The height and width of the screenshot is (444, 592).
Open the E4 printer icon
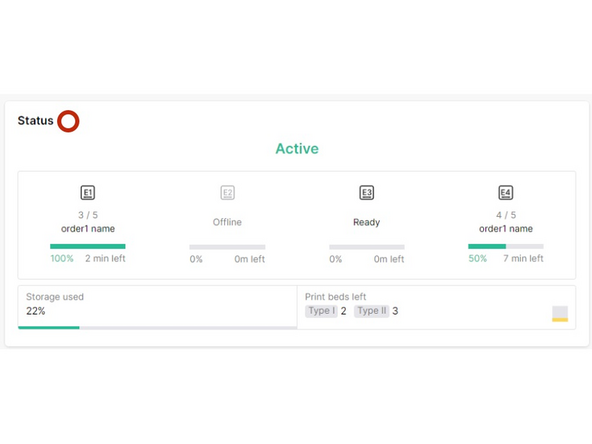pyautogui.click(x=506, y=193)
